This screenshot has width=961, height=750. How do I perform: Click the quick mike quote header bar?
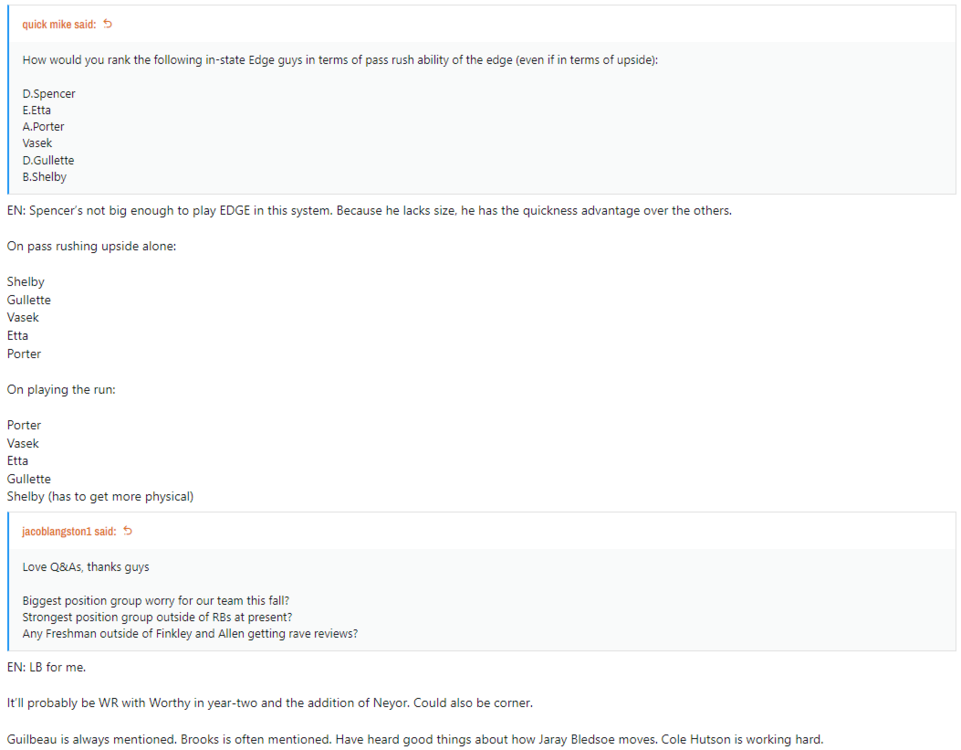coord(480,23)
